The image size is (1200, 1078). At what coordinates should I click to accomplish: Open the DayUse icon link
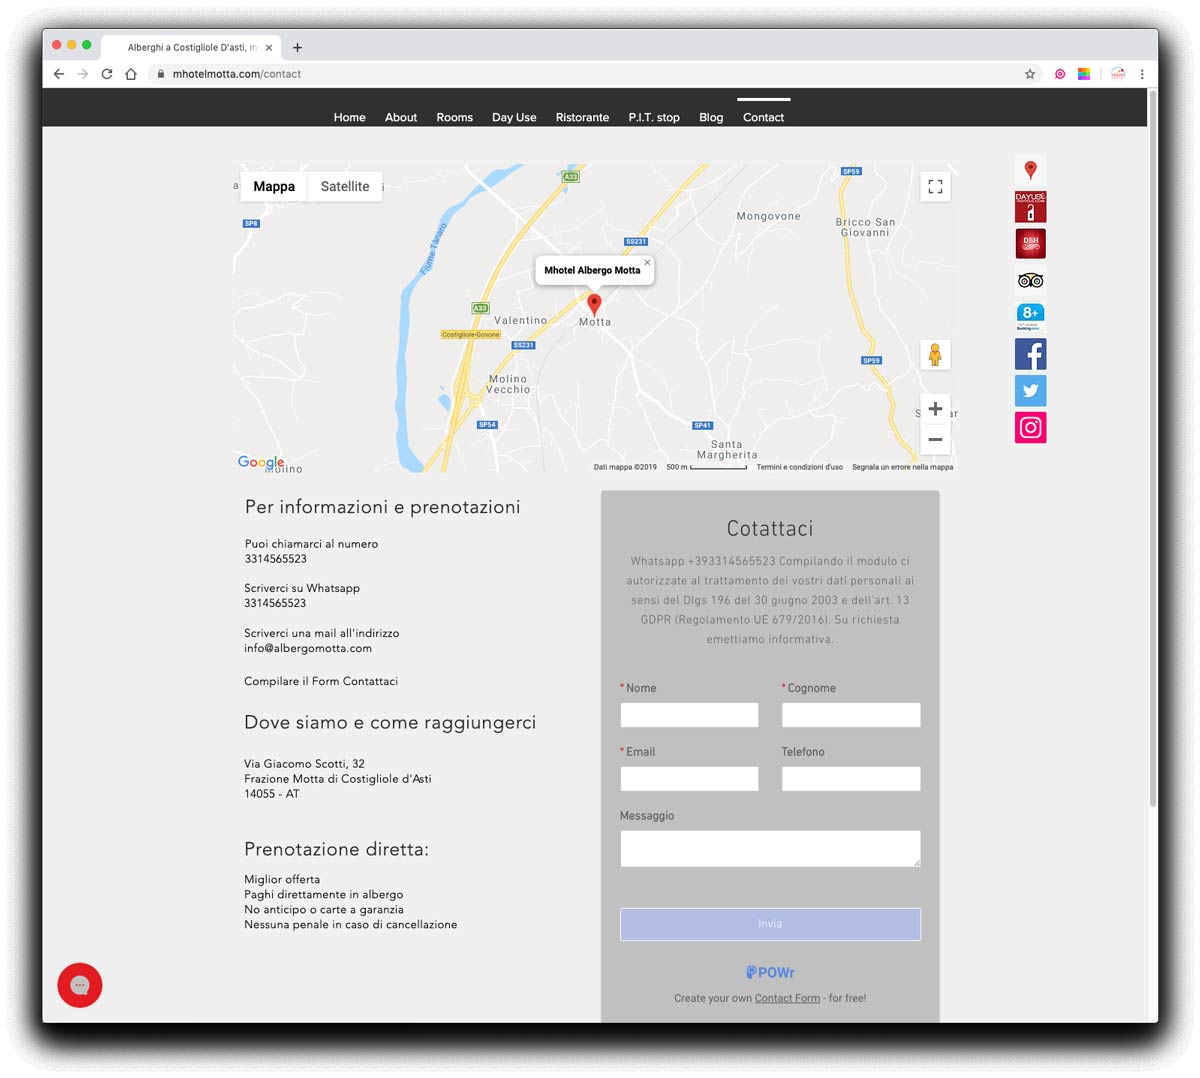pyautogui.click(x=1030, y=207)
